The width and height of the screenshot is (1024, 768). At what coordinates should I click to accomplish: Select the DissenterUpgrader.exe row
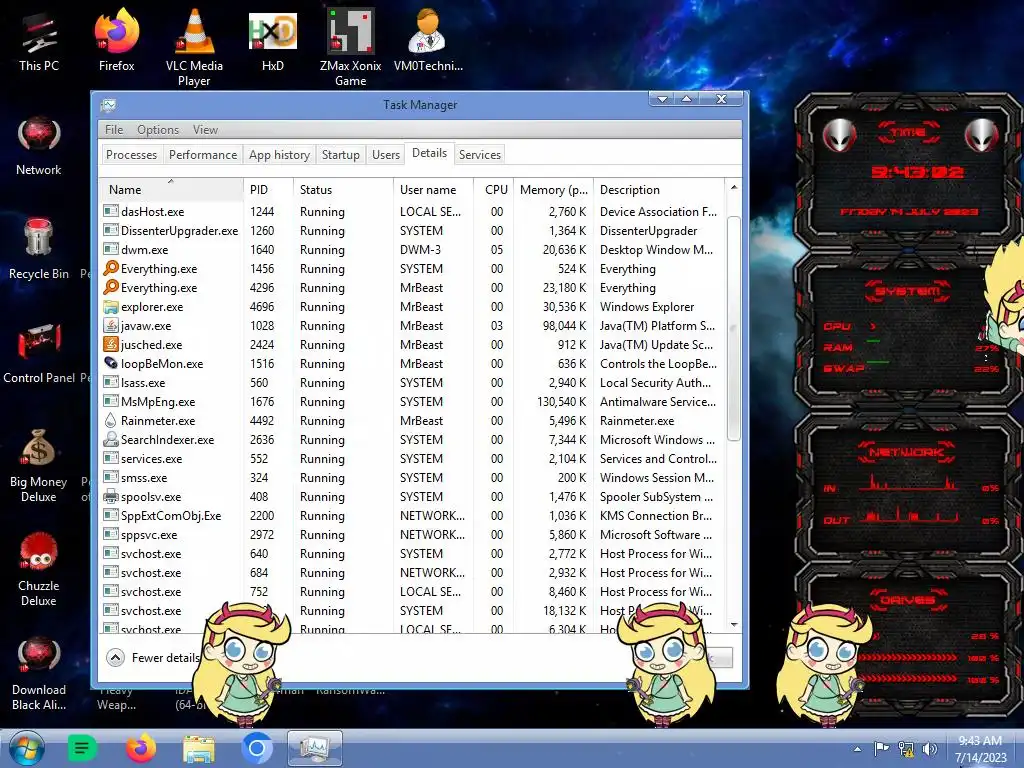click(x=413, y=231)
